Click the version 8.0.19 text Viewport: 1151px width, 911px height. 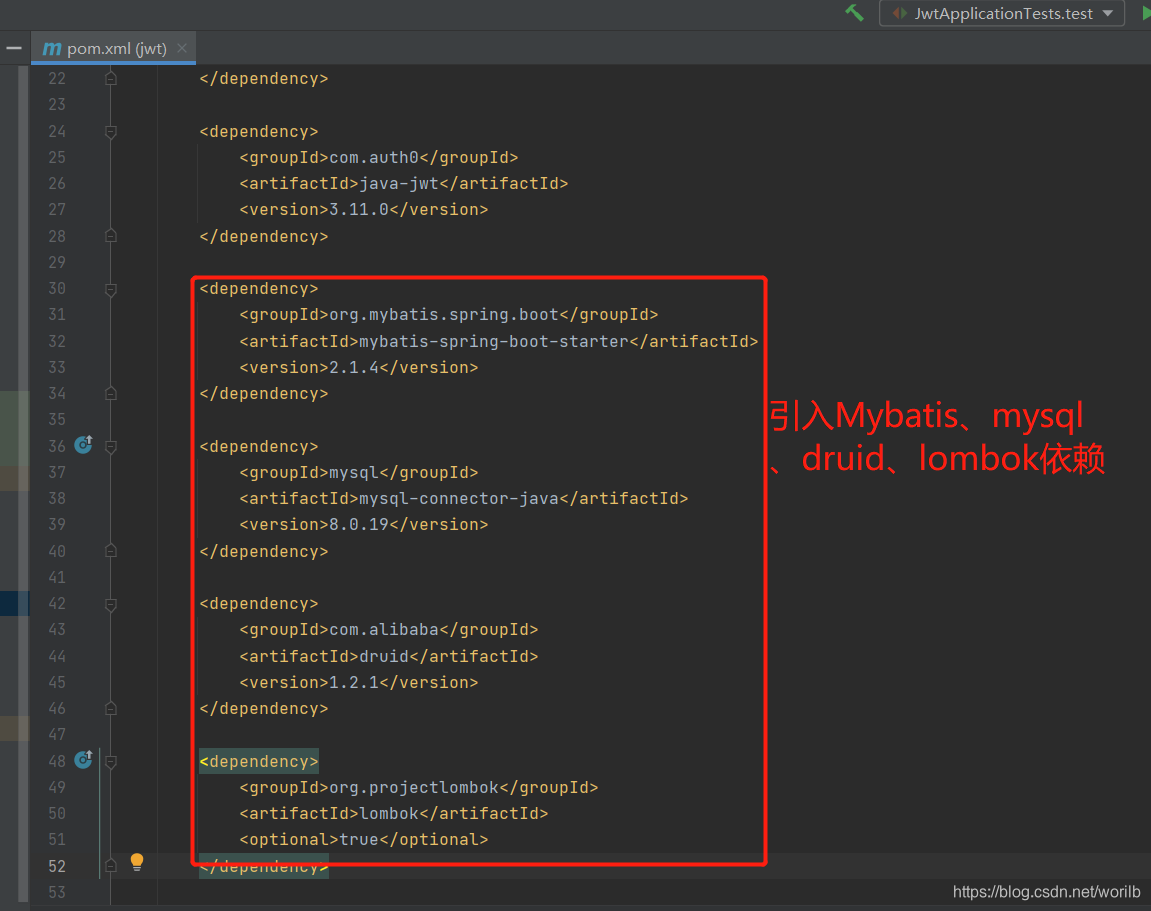pos(359,525)
